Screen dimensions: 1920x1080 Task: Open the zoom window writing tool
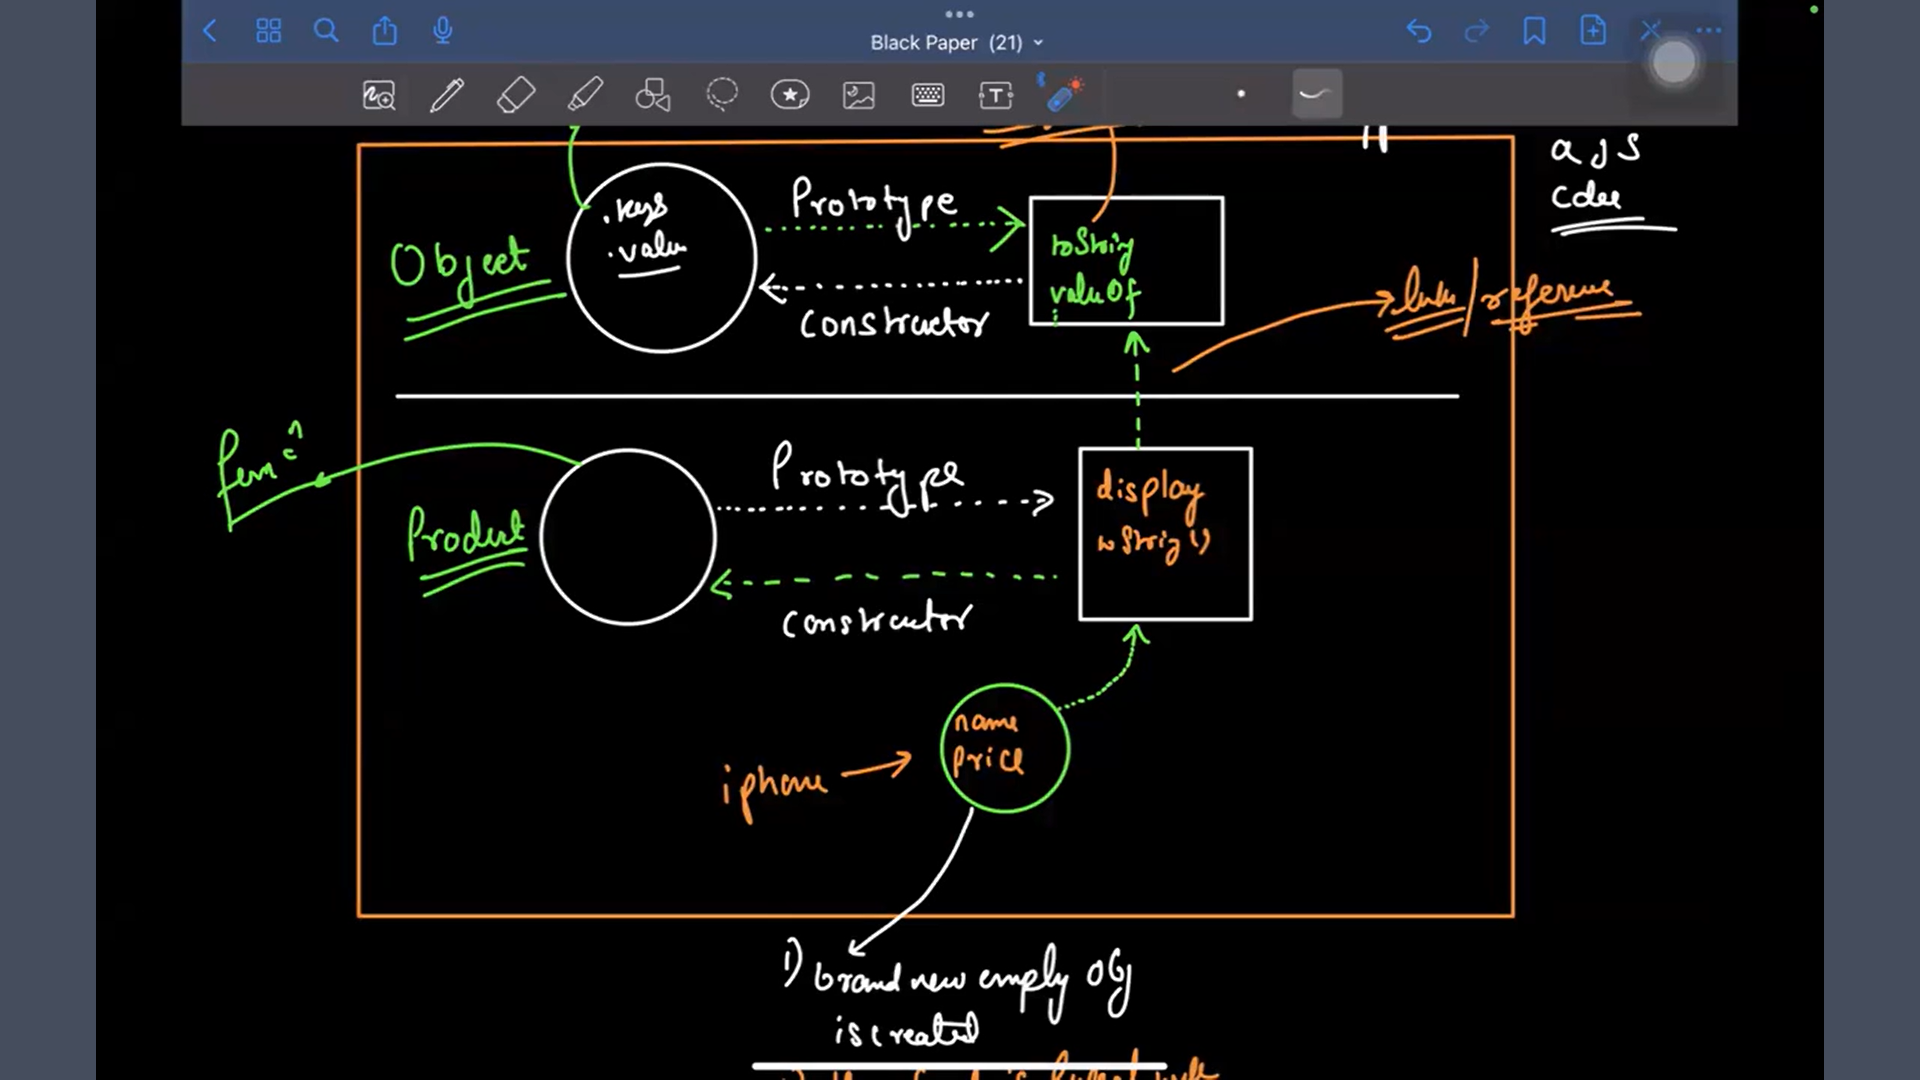point(379,95)
